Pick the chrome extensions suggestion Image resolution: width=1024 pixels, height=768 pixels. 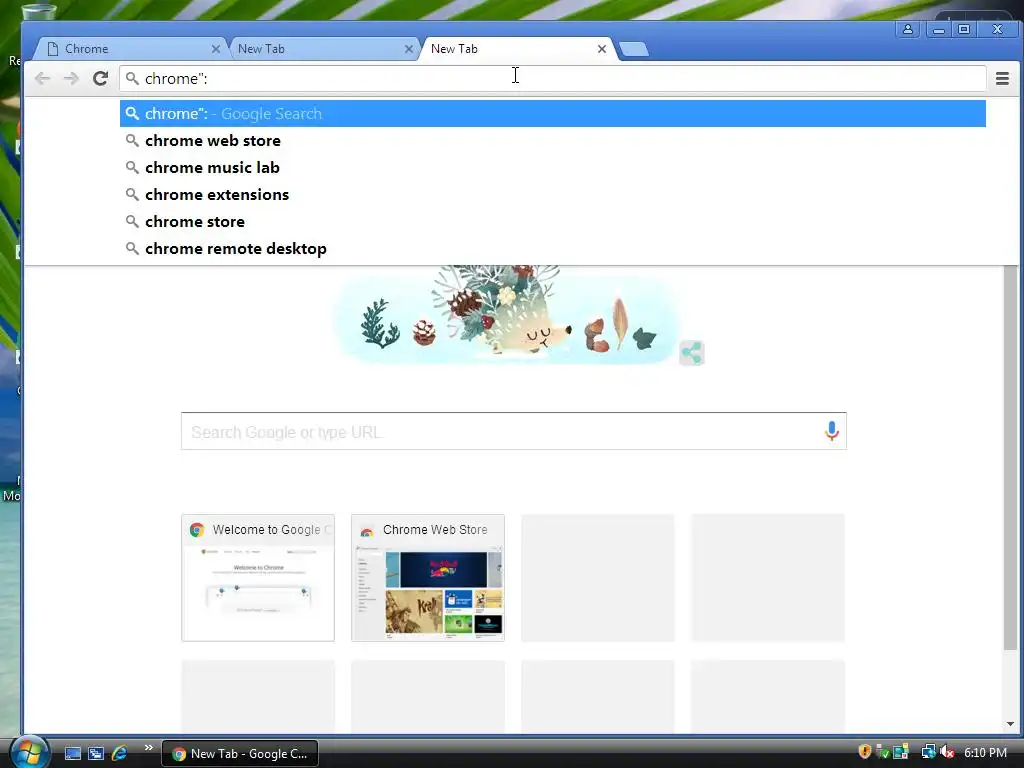coord(552,195)
